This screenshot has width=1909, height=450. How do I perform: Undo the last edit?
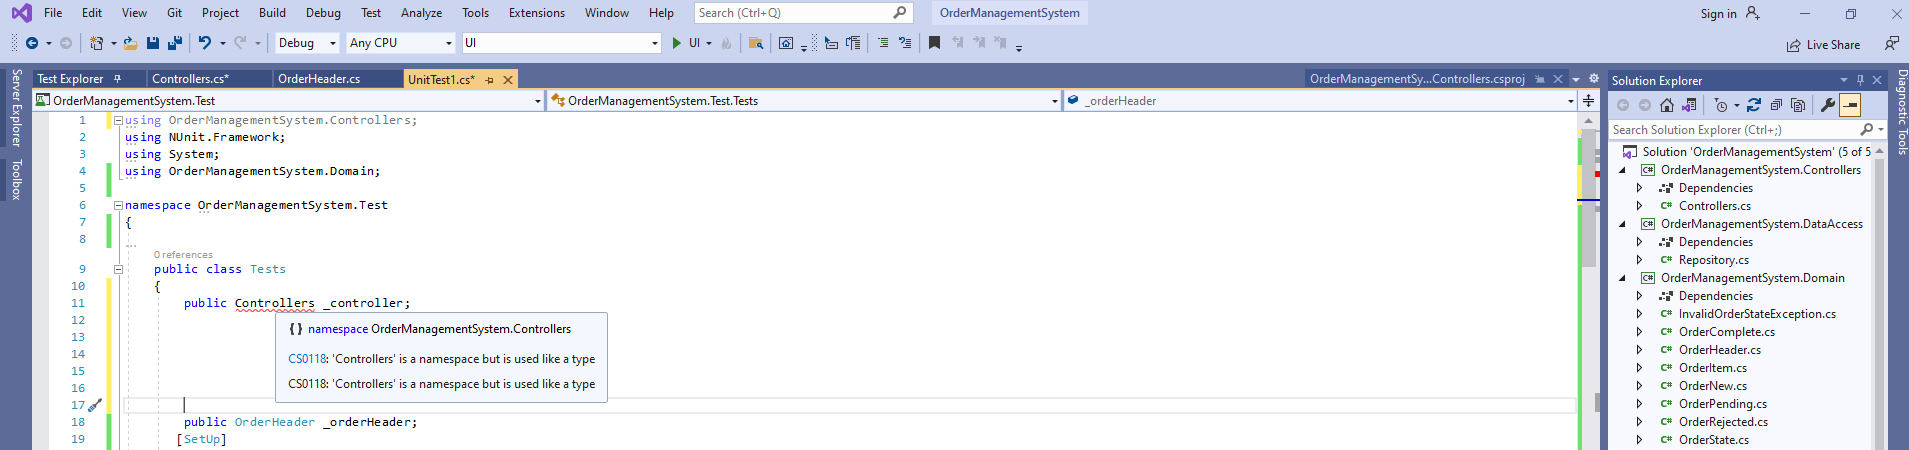pos(205,43)
